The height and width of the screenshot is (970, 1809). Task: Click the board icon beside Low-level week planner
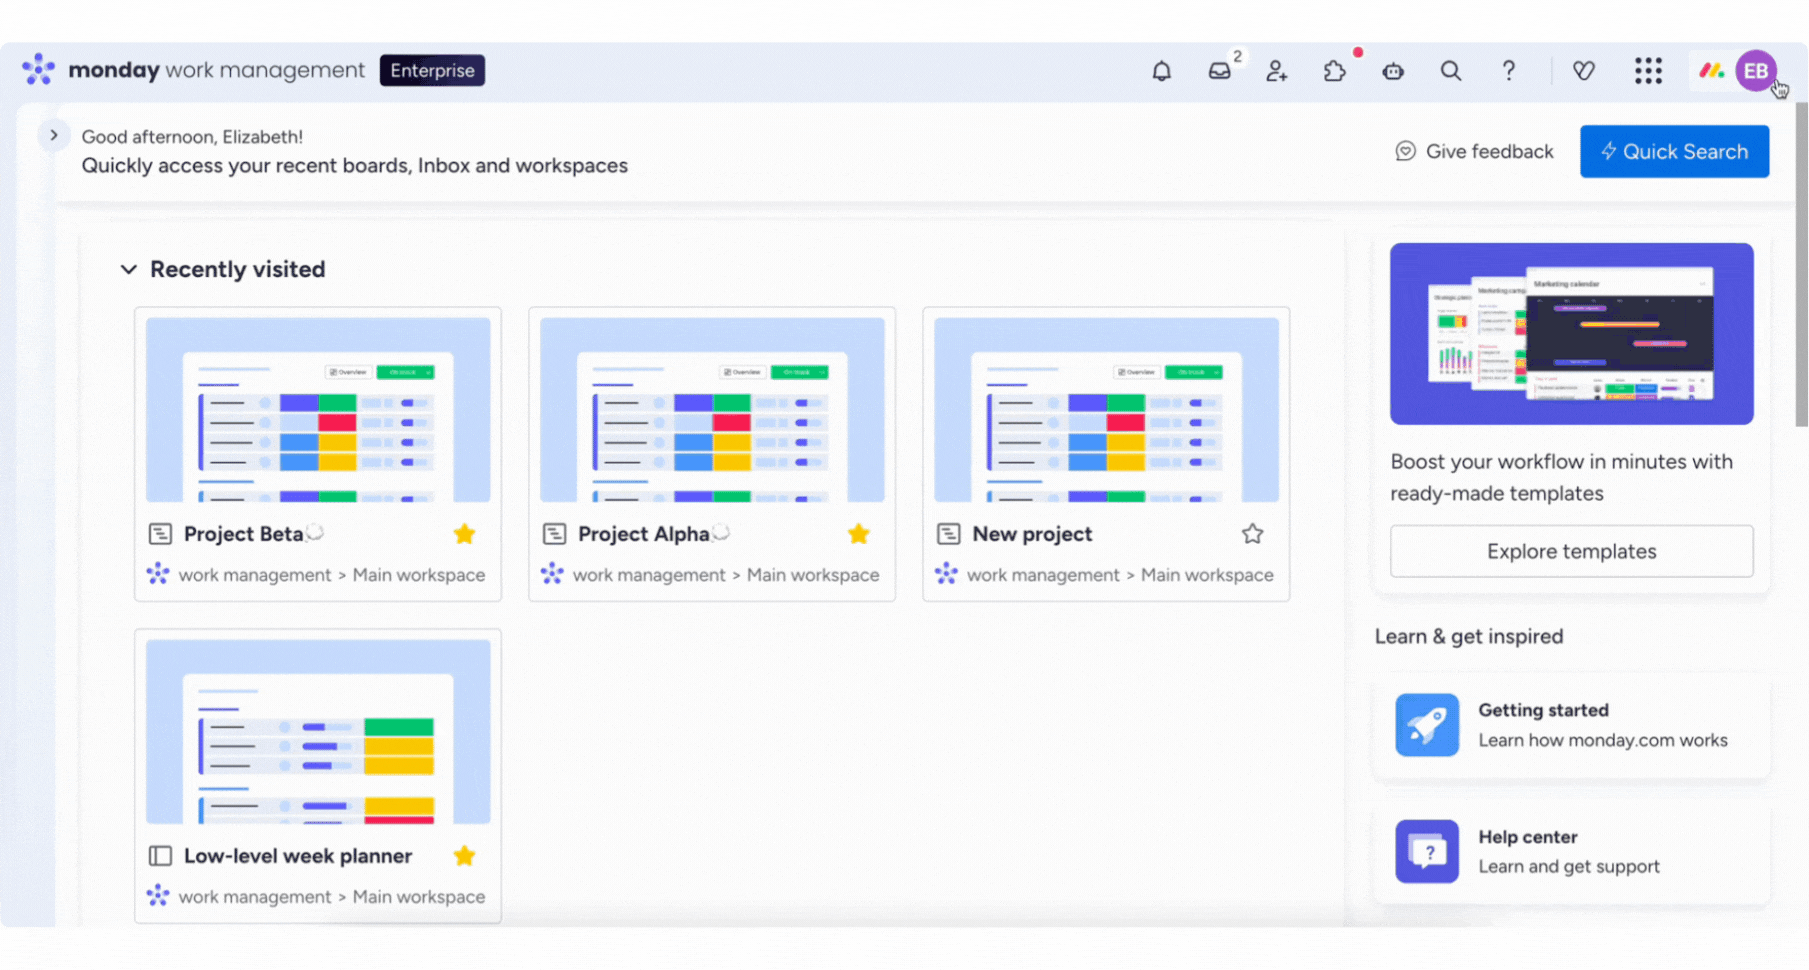[160, 856]
